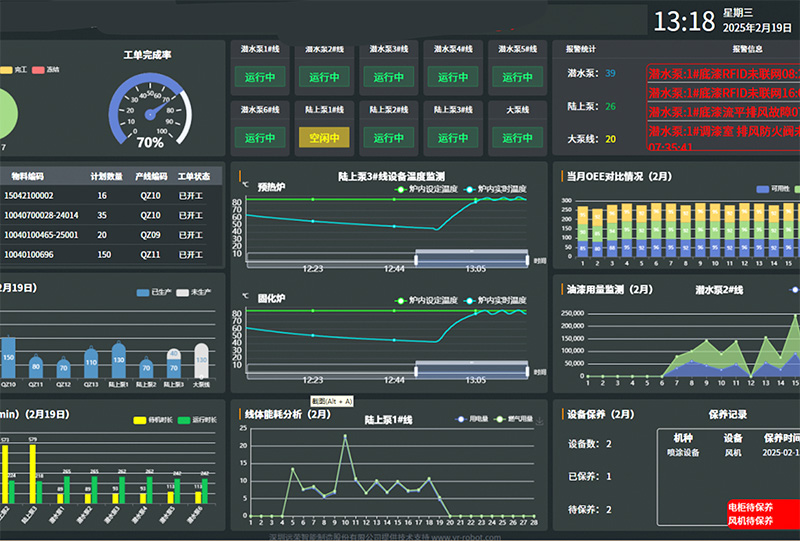Screen dimensions: 800x541
Task: Click the 计划数量 column header
Action: tap(107, 176)
